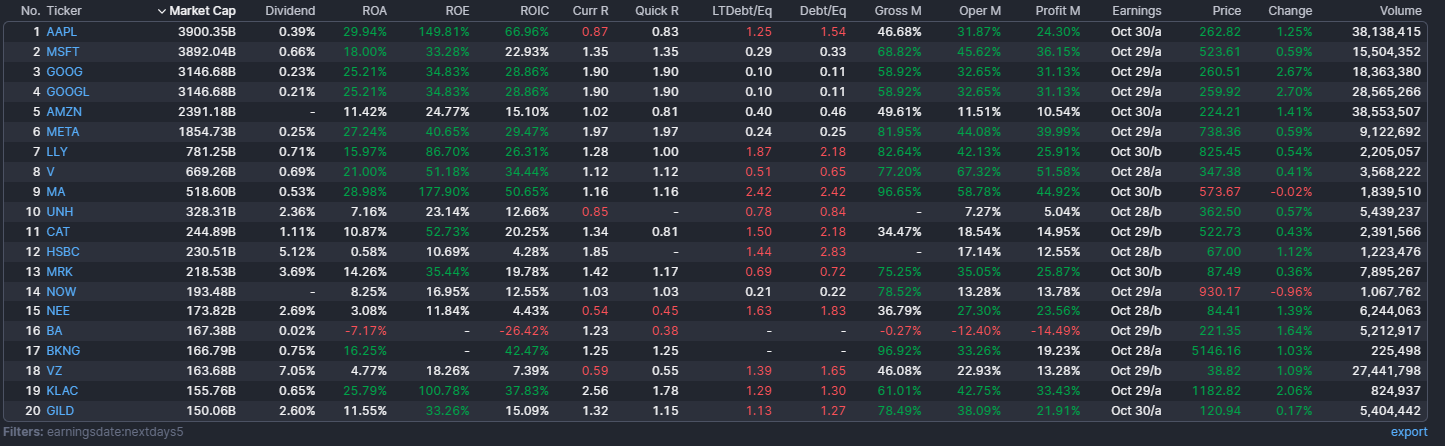Click the export link
Image resolution: width=1445 pixels, height=446 pixels.
point(1409,431)
